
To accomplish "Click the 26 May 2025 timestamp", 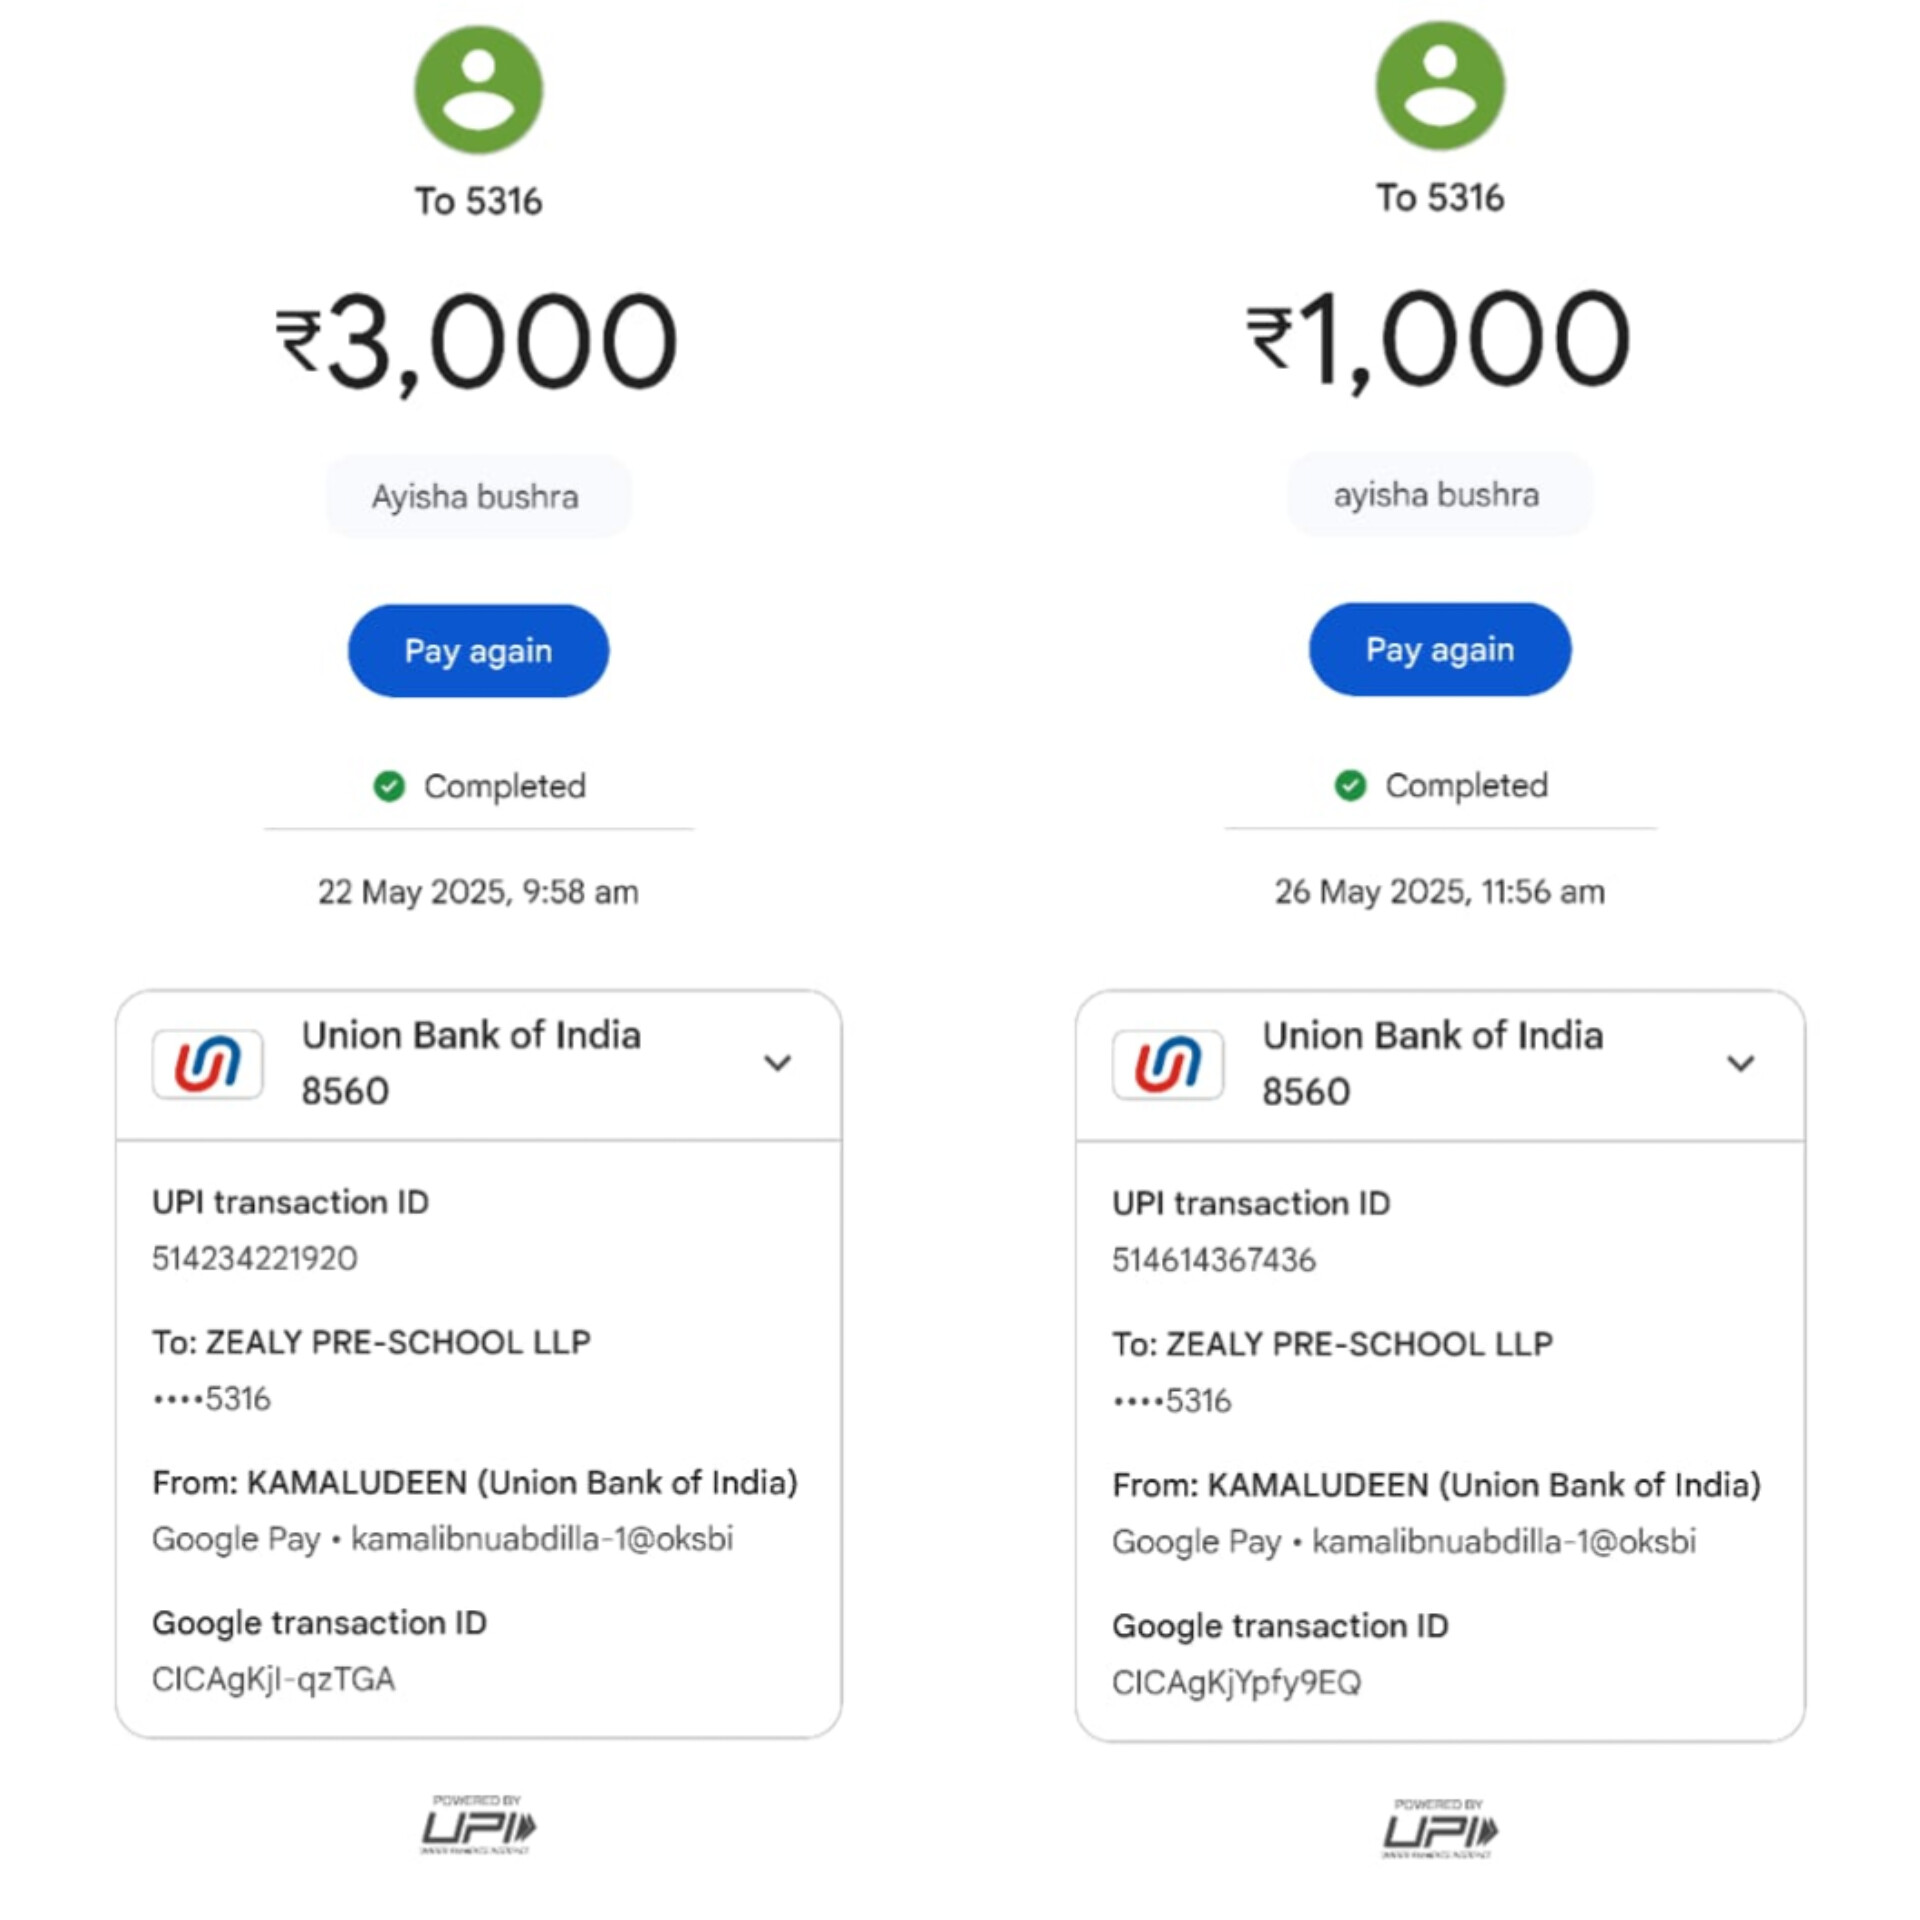I will [1439, 892].
